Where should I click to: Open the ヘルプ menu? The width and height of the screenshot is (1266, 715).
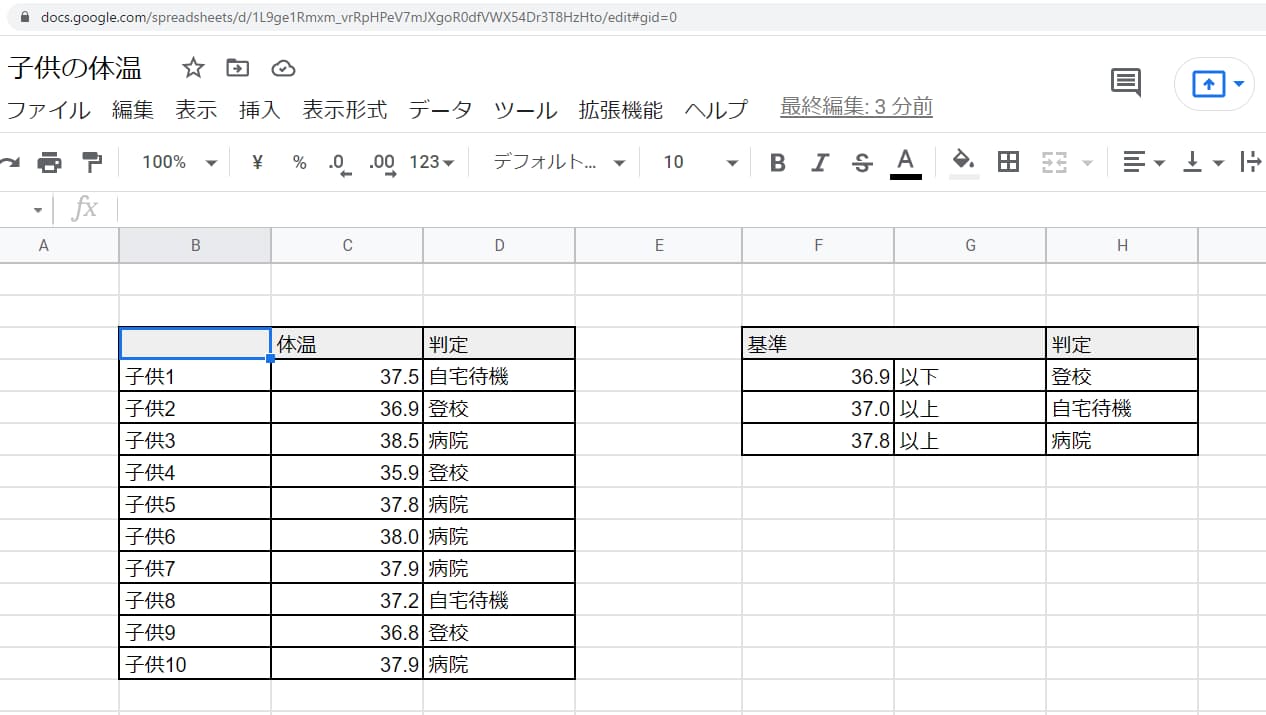[x=716, y=110]
